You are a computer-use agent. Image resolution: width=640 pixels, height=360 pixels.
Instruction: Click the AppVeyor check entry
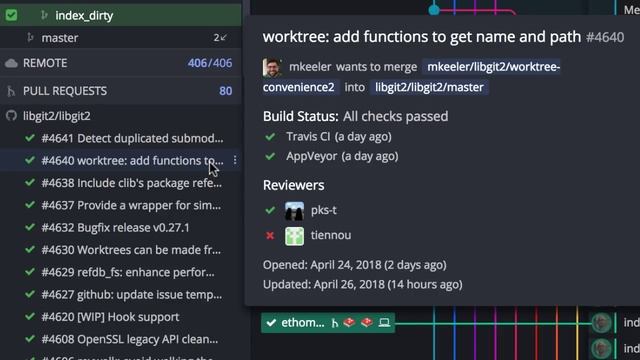coord(342,156)
